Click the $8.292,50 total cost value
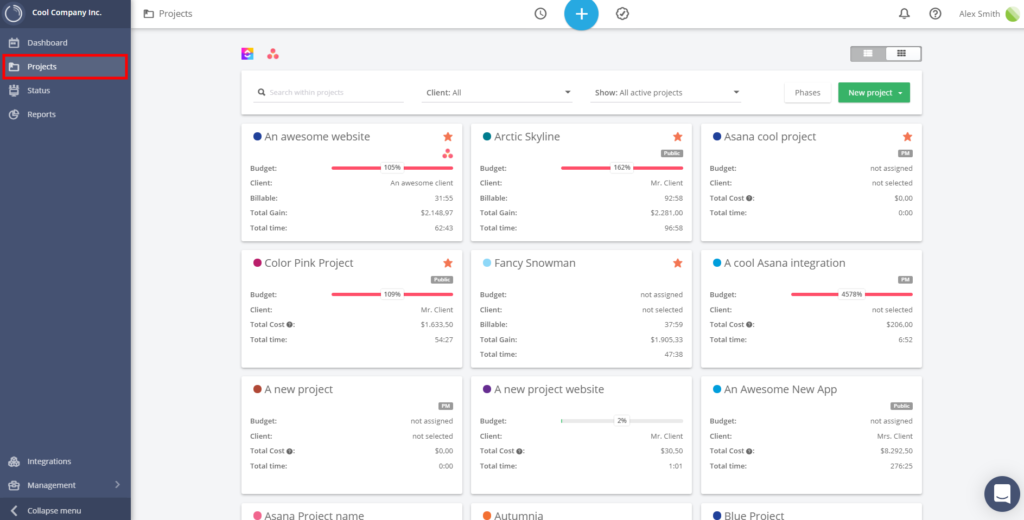Viewport: 1024px width, 520px height. click(x=897, y=451)
